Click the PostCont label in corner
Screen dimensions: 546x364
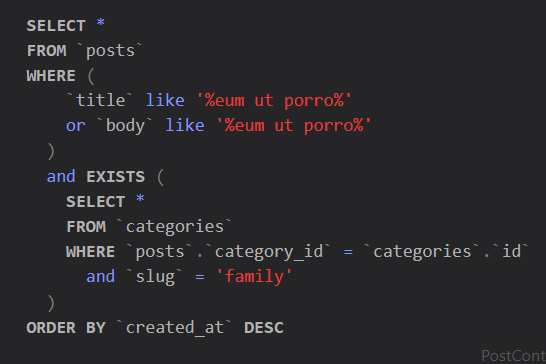(x=514, y=356)
